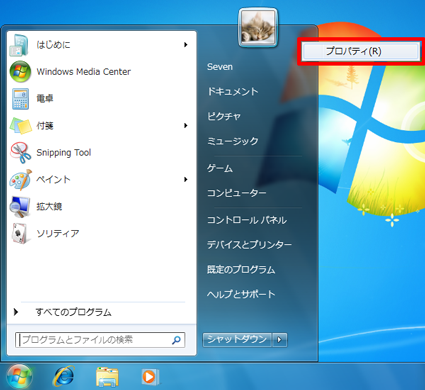Open 既定のプログラム
This screenshot has width=425, height=390.
click(x=241, y=270)
